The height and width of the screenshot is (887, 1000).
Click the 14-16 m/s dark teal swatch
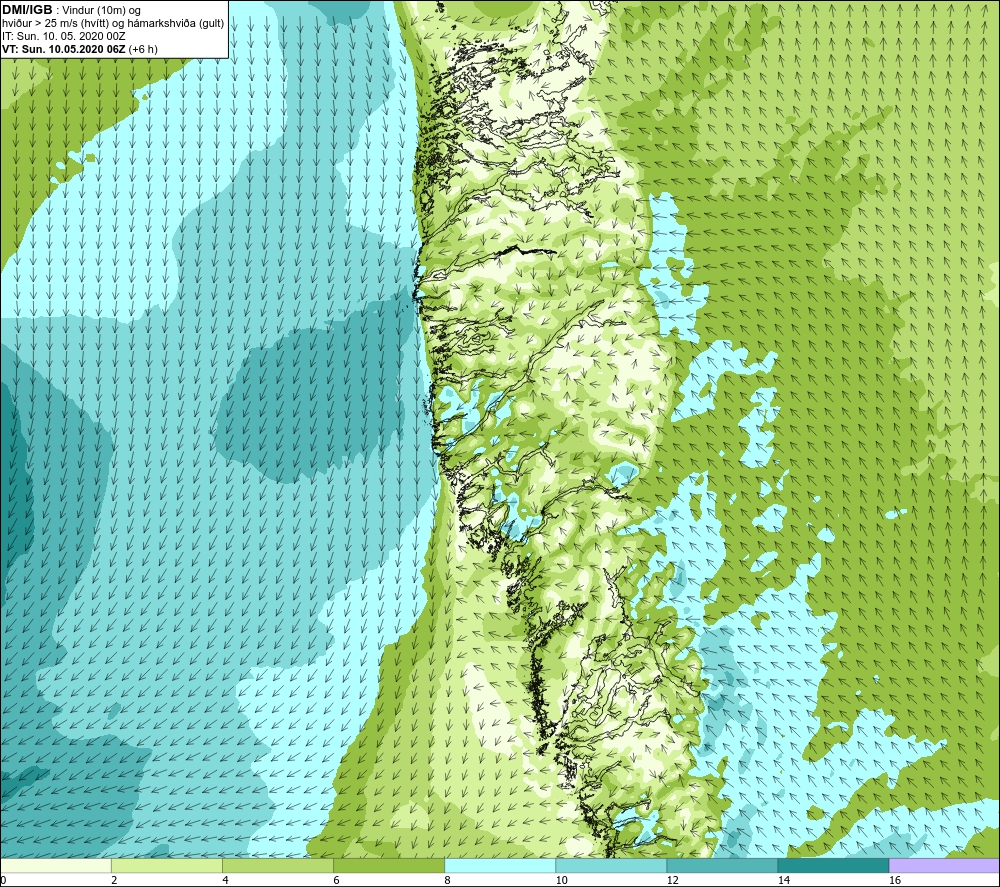(833, 866)
